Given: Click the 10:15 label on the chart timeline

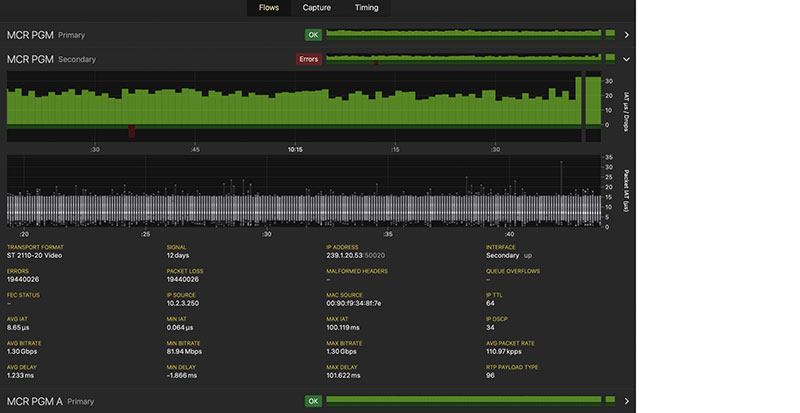Looking at the screenshot, I should 294,150.
